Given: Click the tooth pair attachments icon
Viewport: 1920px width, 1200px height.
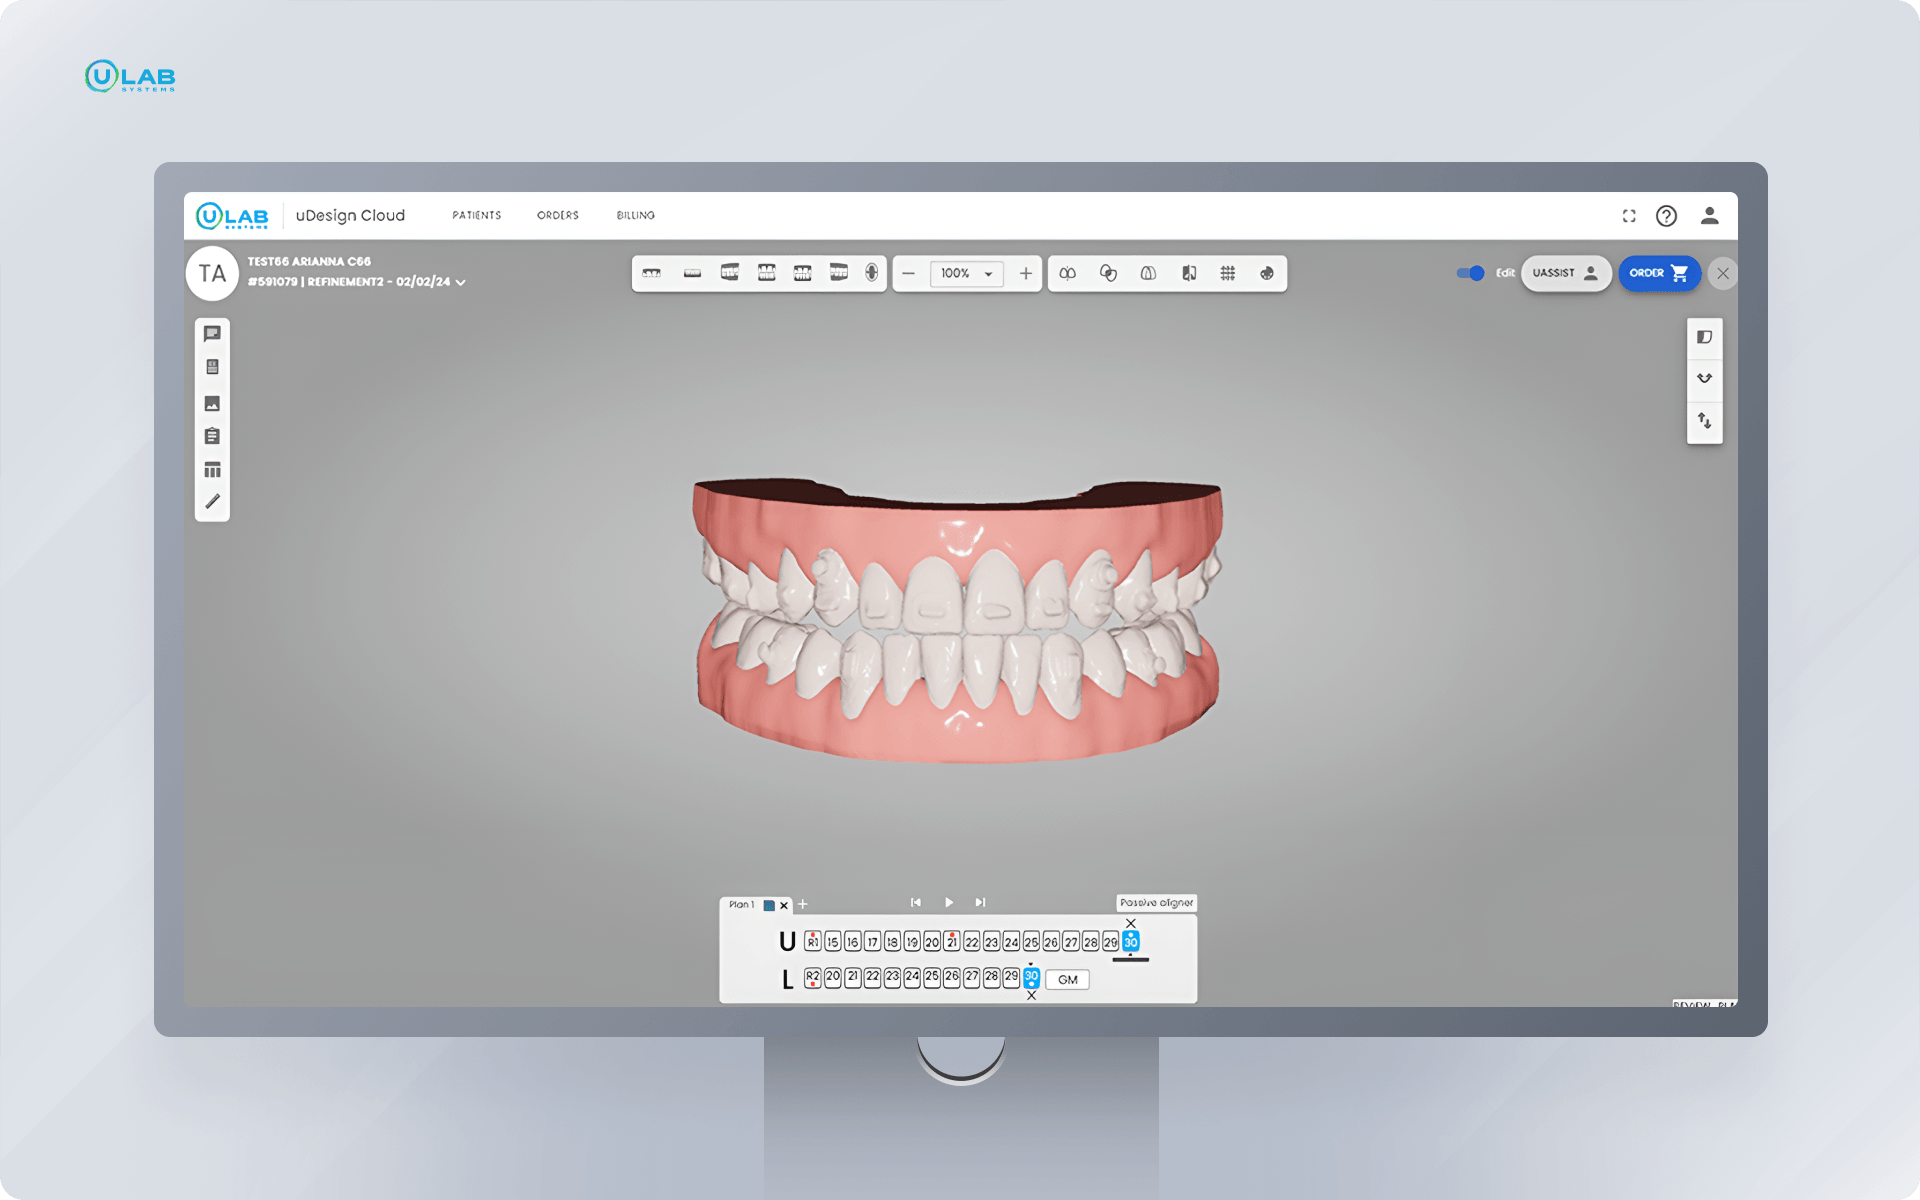Looking at the screenshot, I should 1068,273.
